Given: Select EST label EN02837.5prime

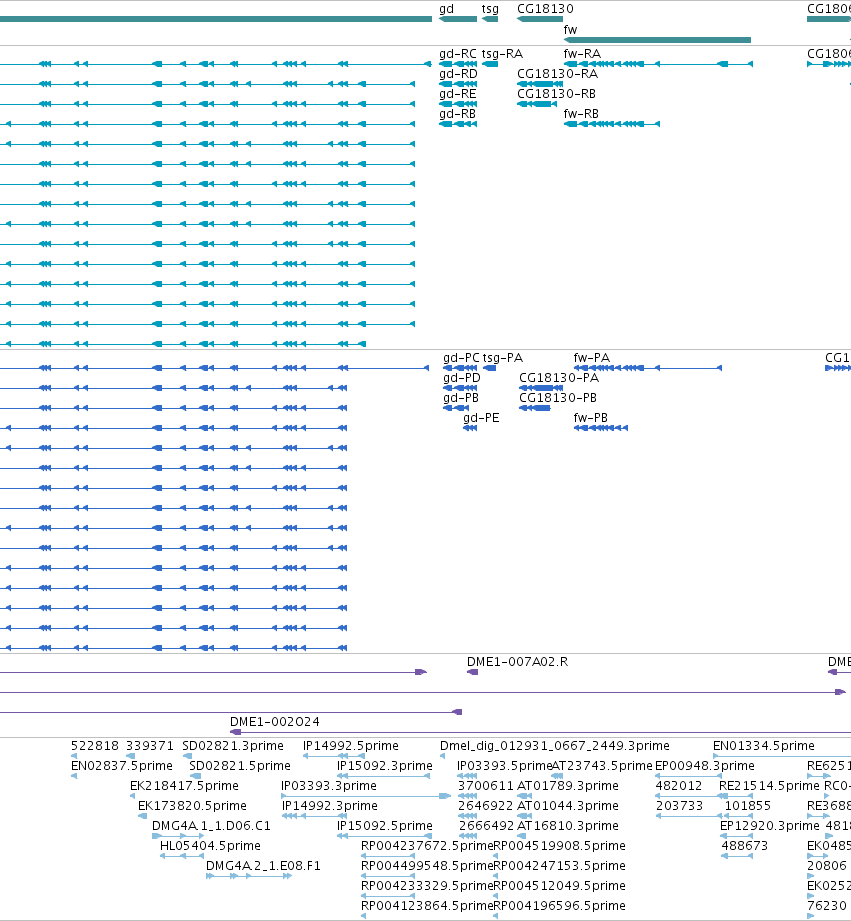Looking at the screenshot, I should coord(122,766).
